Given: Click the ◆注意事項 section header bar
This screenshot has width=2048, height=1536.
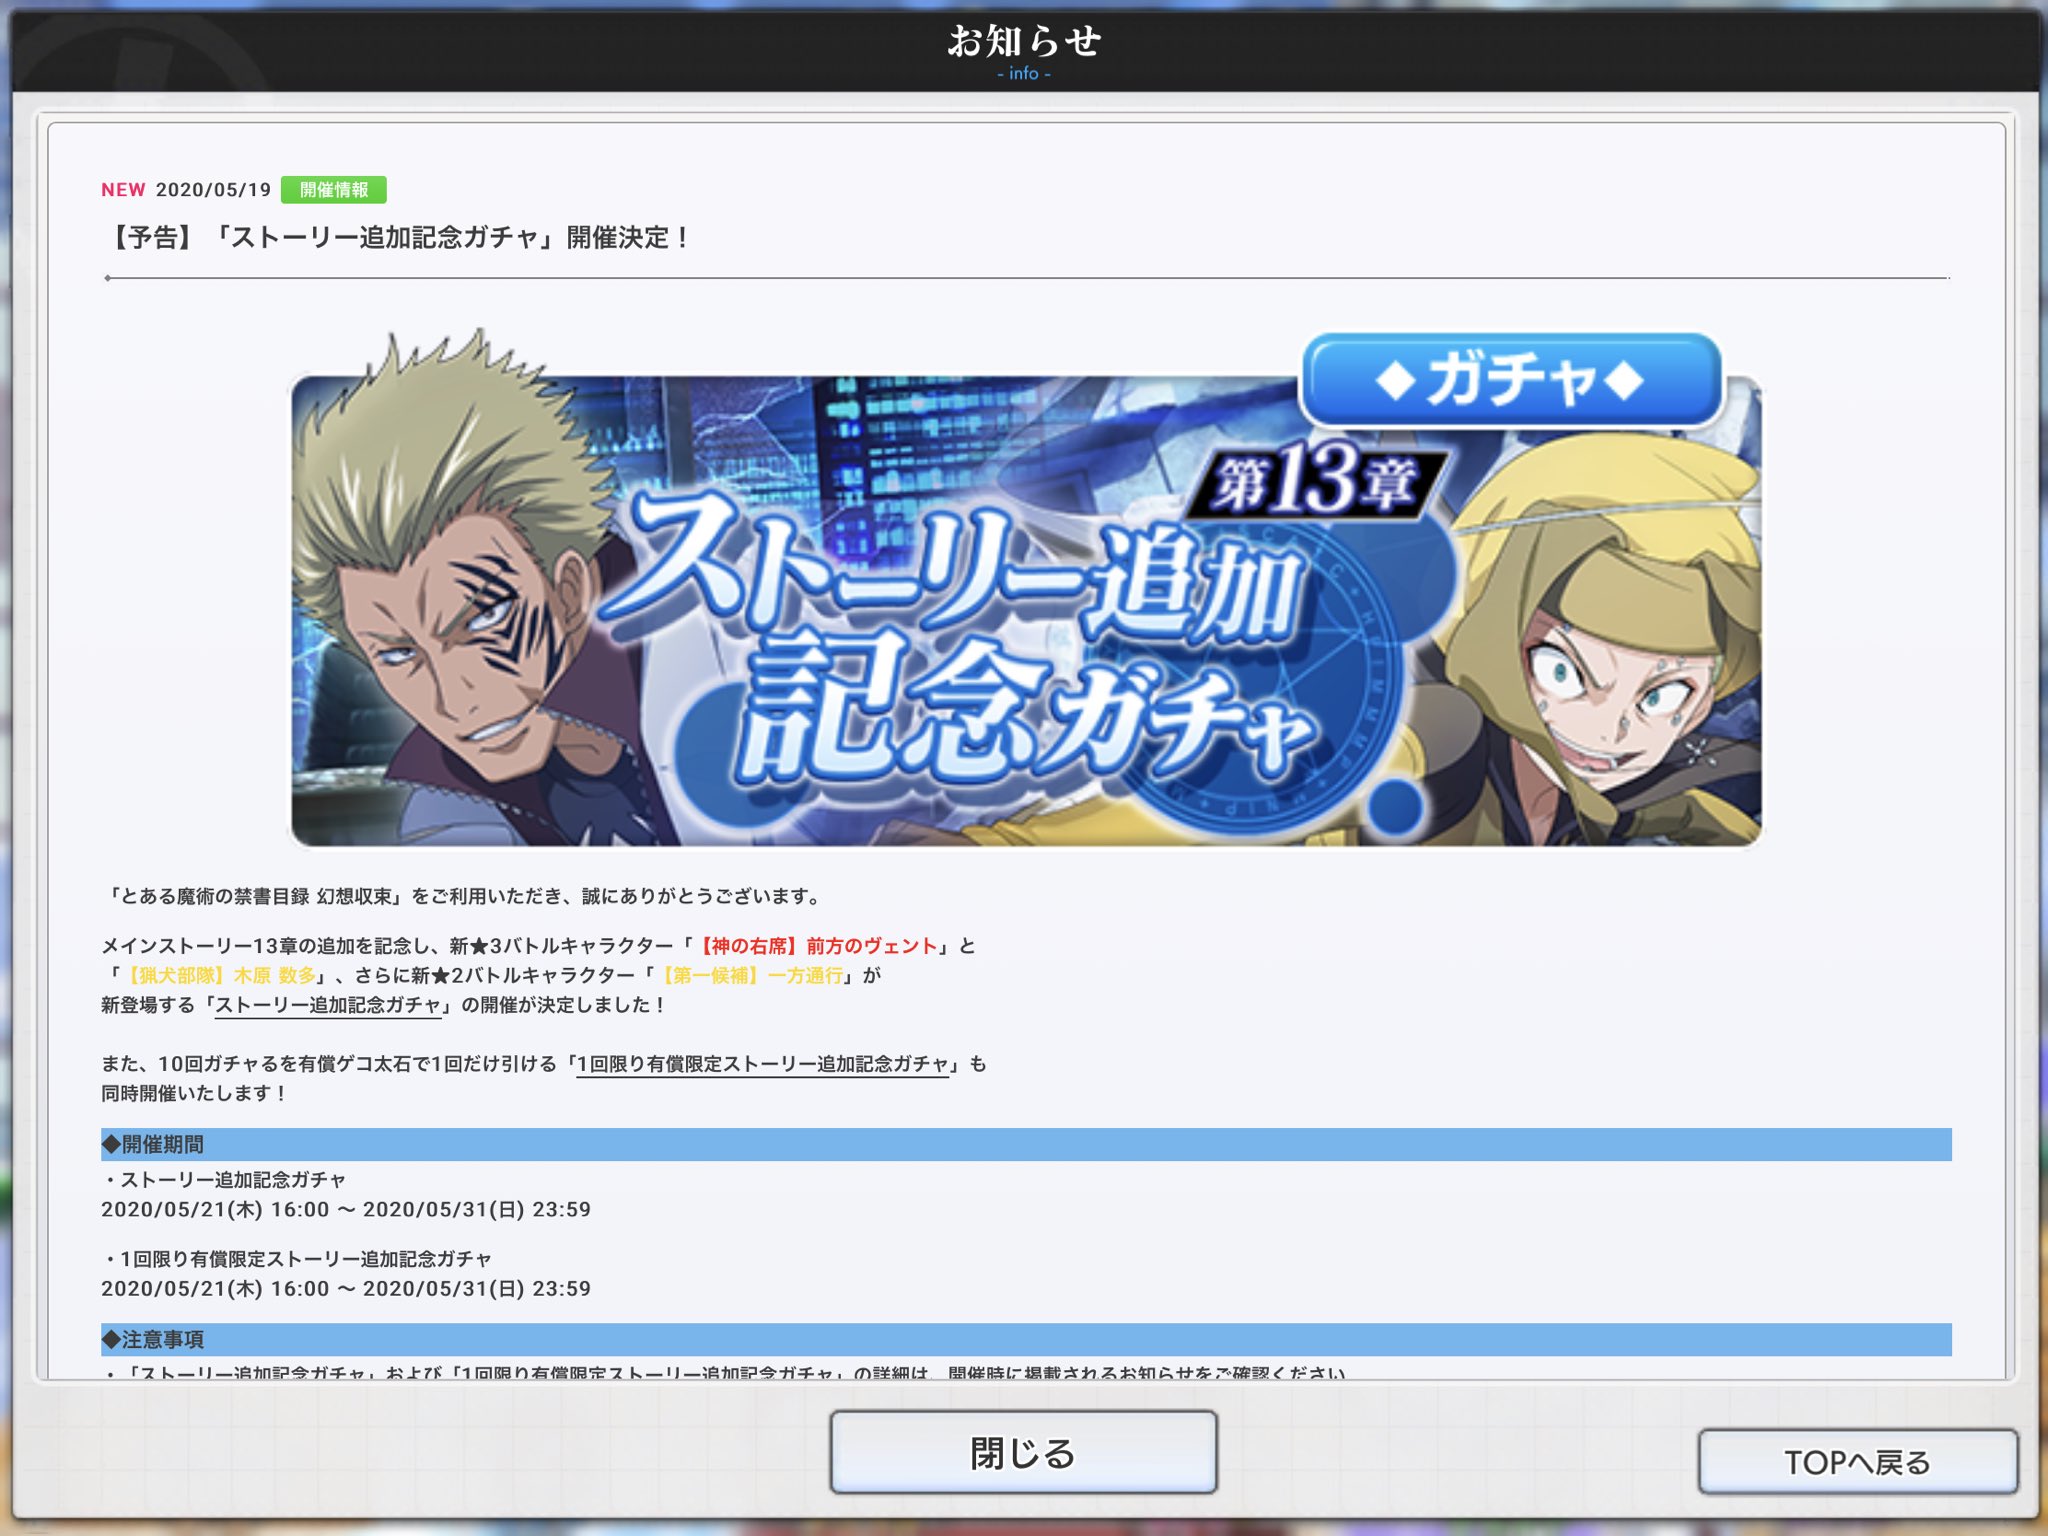Looking at the screenshot, I should [1025, 1339].
